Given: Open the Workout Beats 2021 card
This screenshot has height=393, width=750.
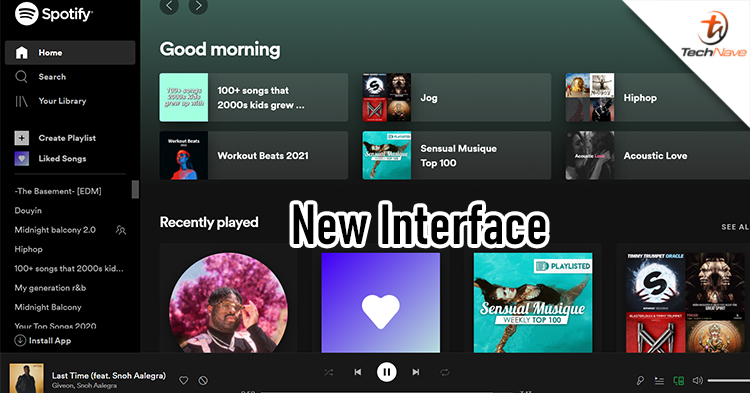Looking at the screenshot, I should (254, 155).
